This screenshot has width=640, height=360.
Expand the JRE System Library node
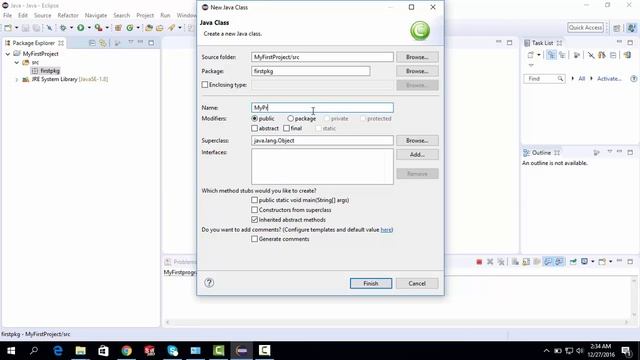[x=17, y=80]
